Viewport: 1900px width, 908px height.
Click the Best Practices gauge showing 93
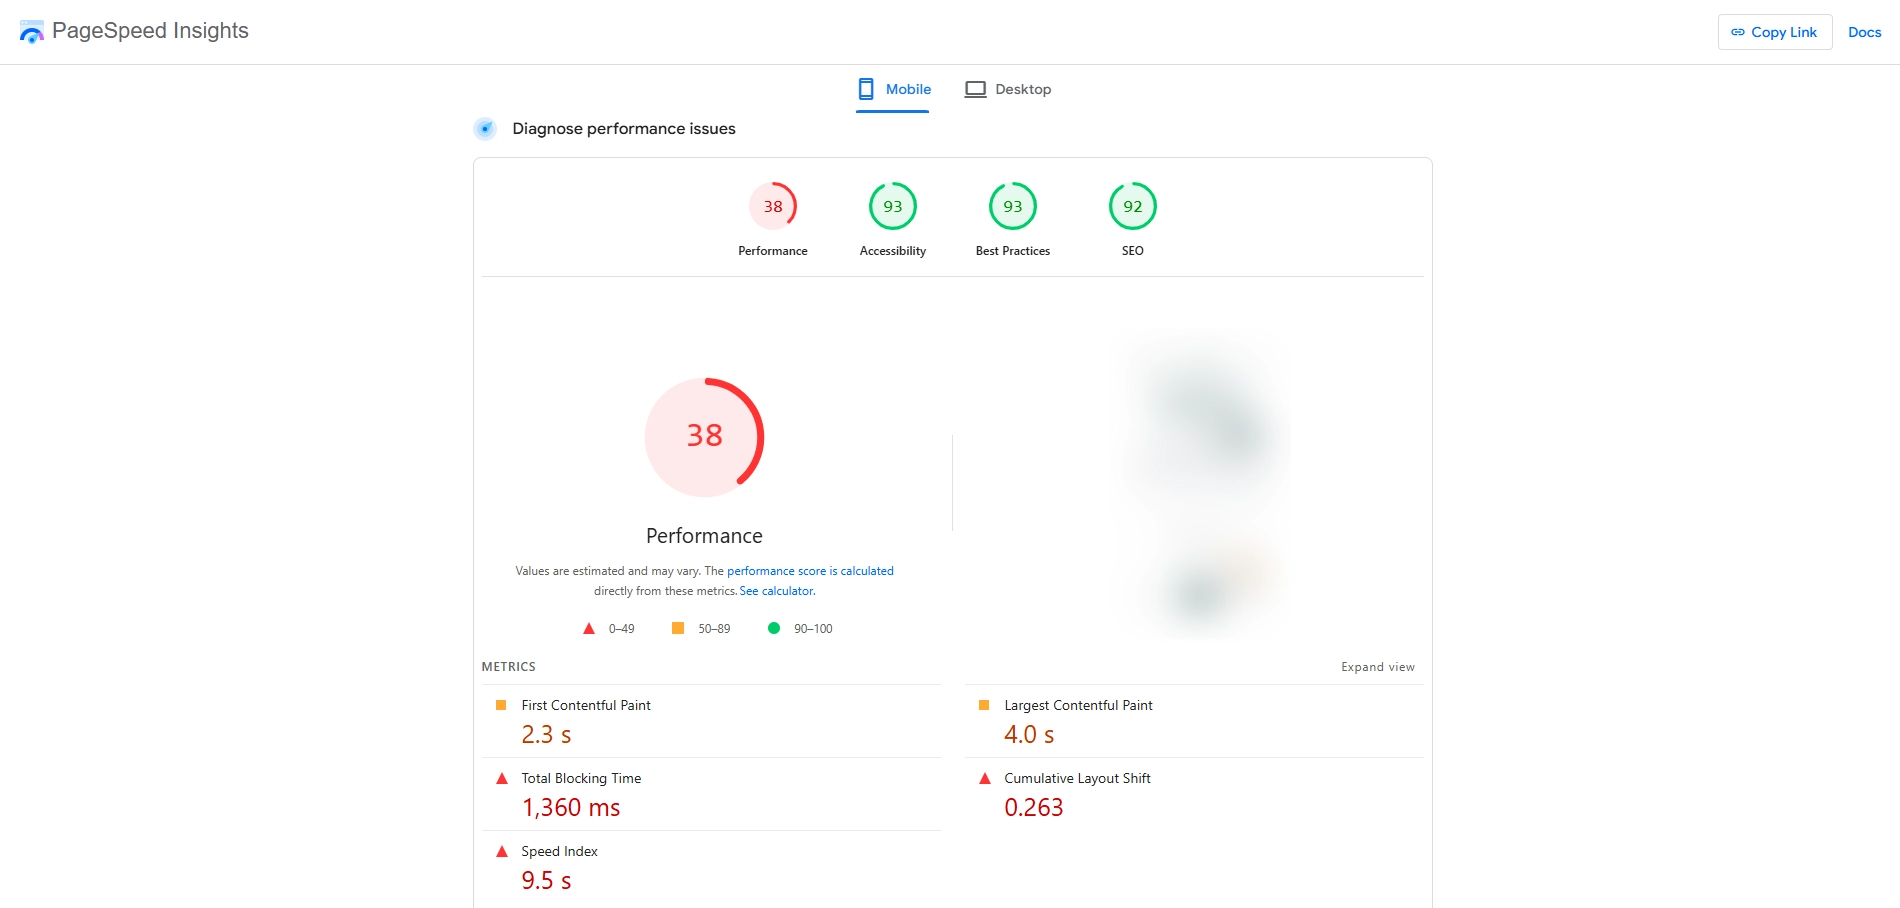point(1013,206)
